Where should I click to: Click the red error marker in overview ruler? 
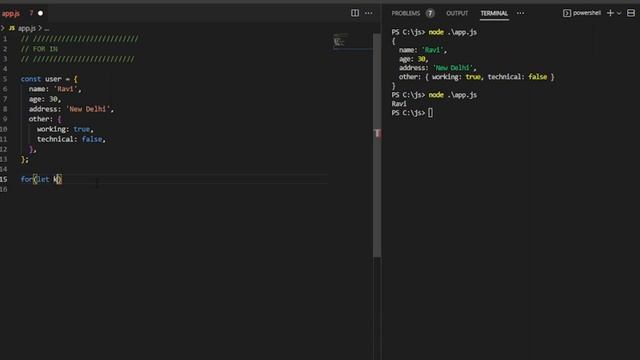click(x=378, y=133)
